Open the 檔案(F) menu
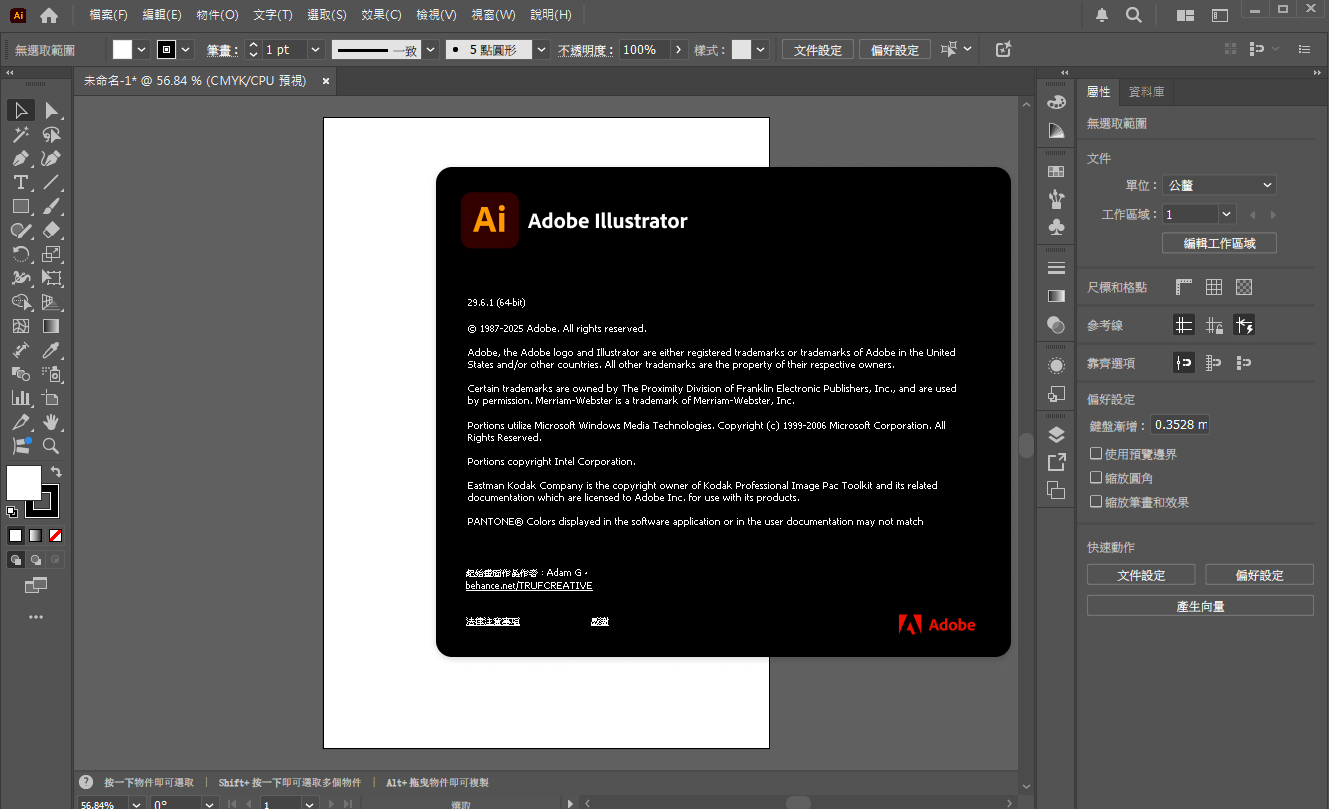 click(x=108, y=15)
